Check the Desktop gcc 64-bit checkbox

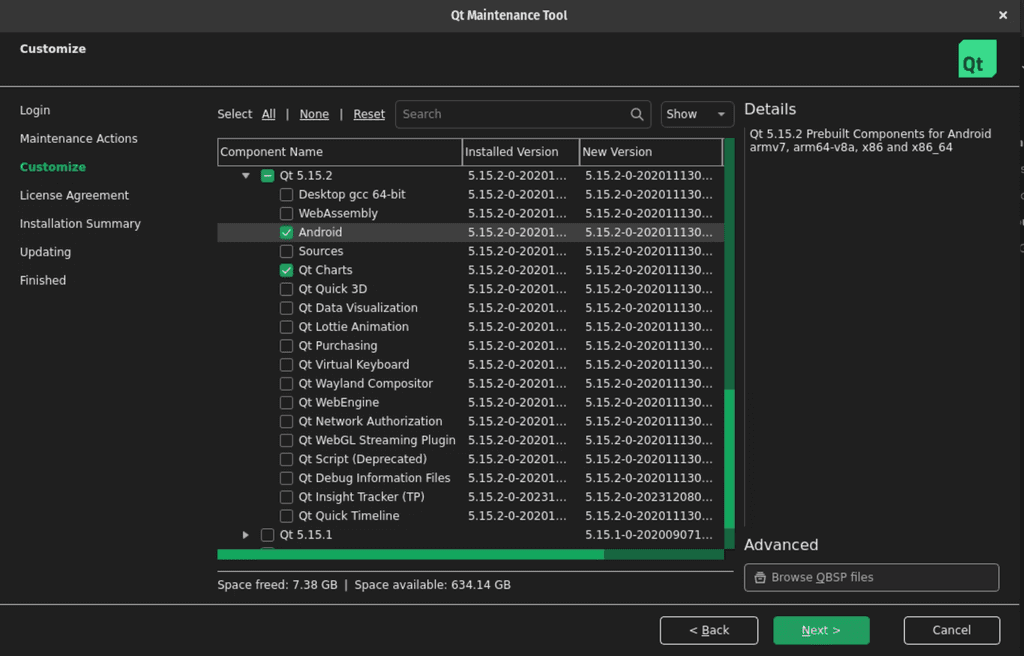pyautogui.click(x=286, y=195)
